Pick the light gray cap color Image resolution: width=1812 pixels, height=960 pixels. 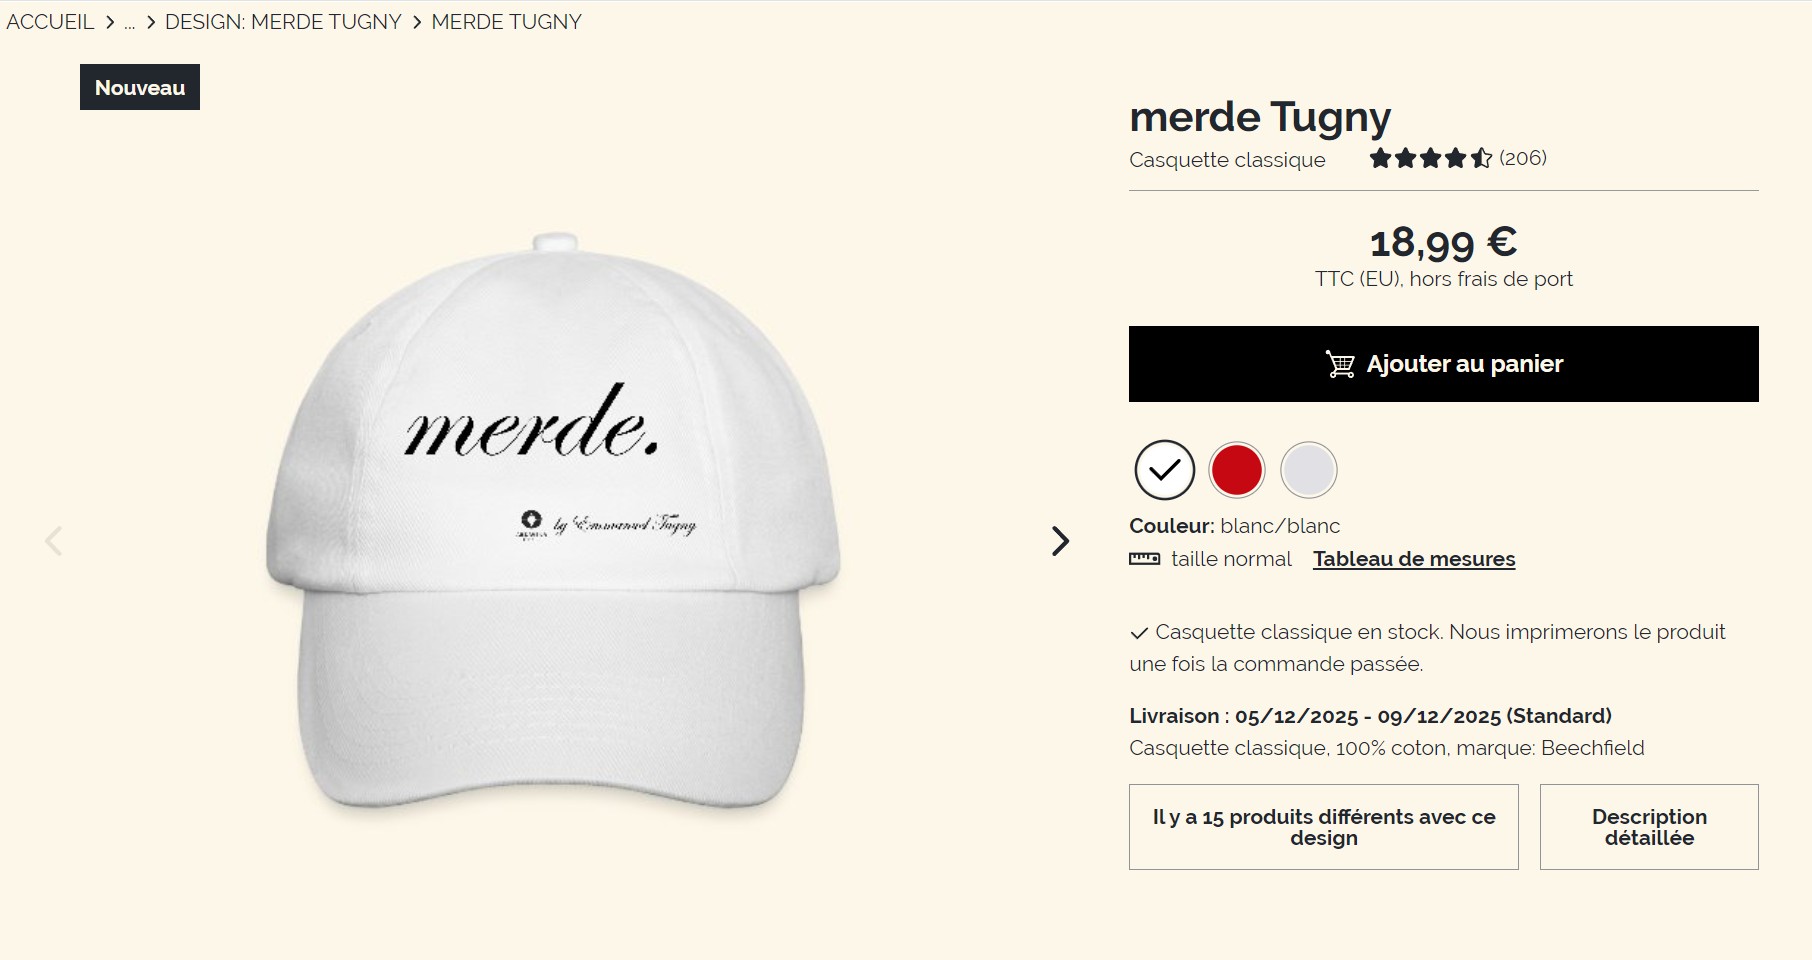click(1309, 470)
